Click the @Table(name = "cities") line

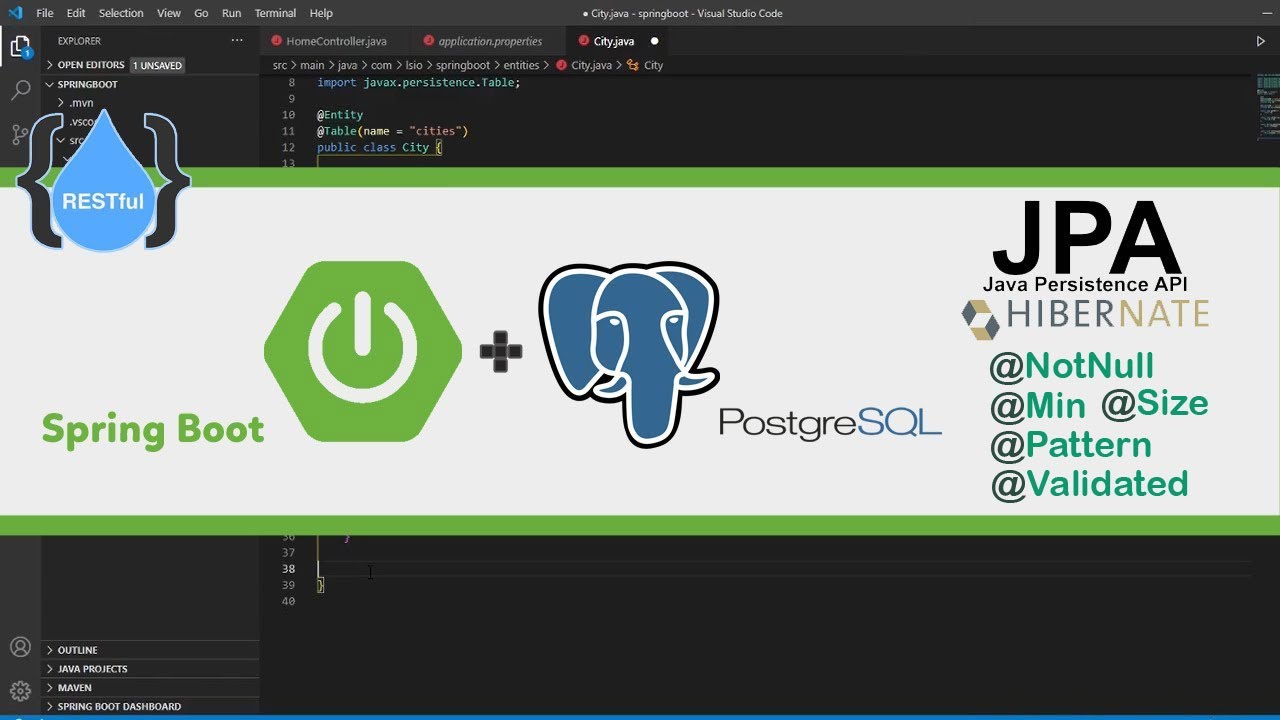pos(393,131)
